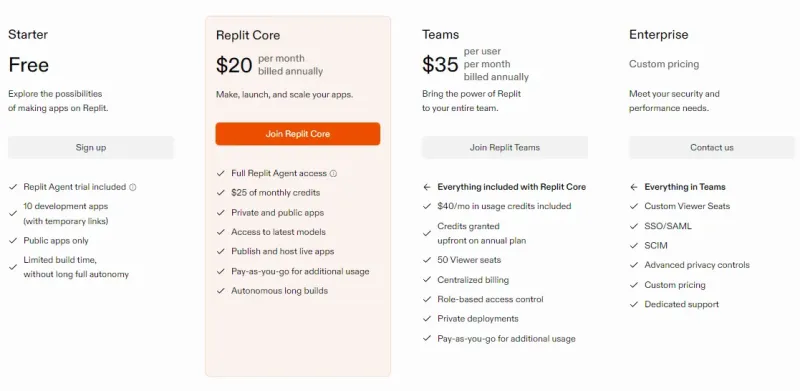Select the Join Replit Teams button
Screen dimensions: 800x391
click(505, 148)
